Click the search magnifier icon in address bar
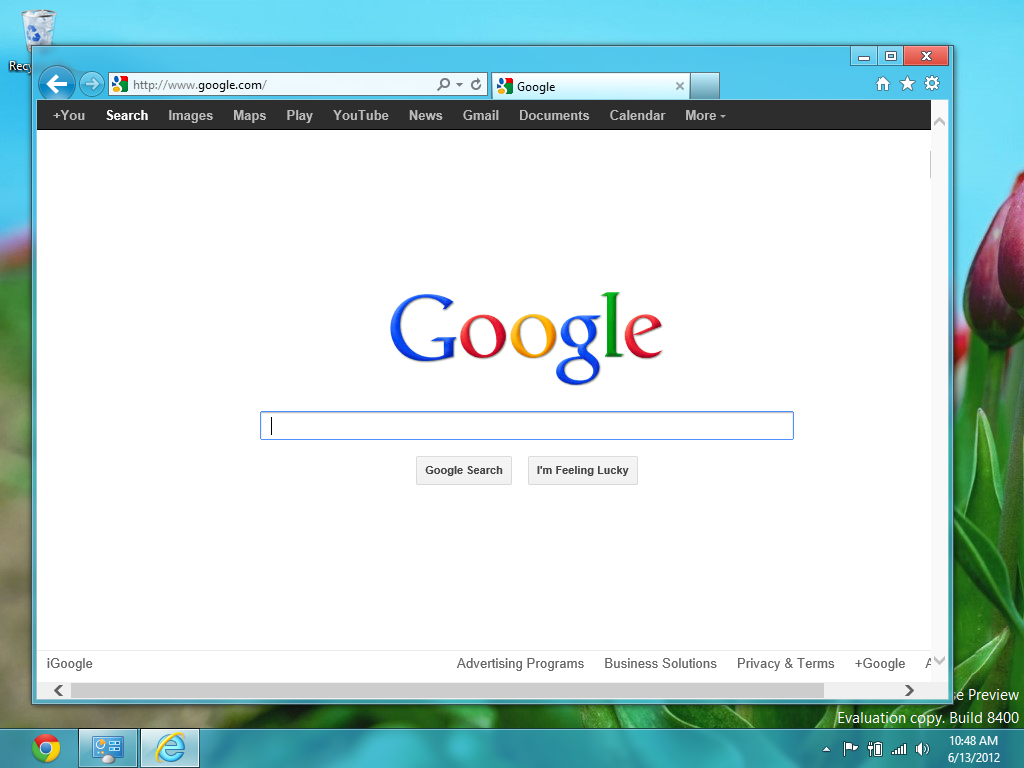The height and width of the screenshot is (768, 1024). pyautogui.click(x=444, y=85)
